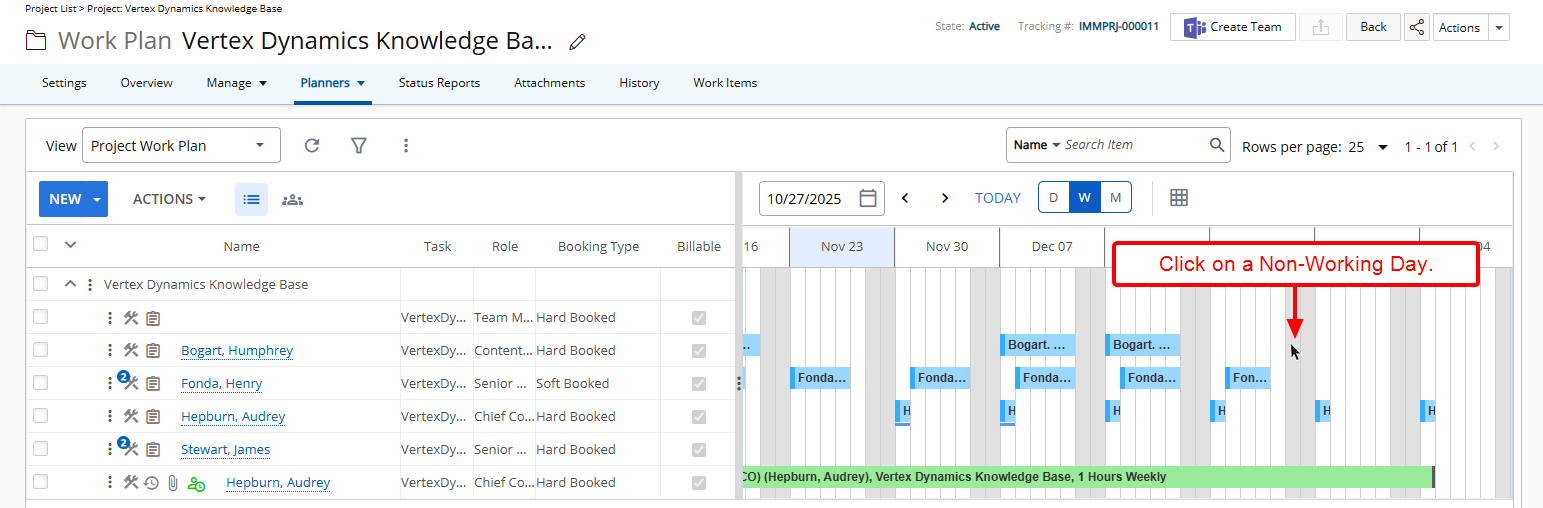Viewport: 1543px width, 508px height.
Task: Open the Stewart, James link
Action: pos(225,449)
